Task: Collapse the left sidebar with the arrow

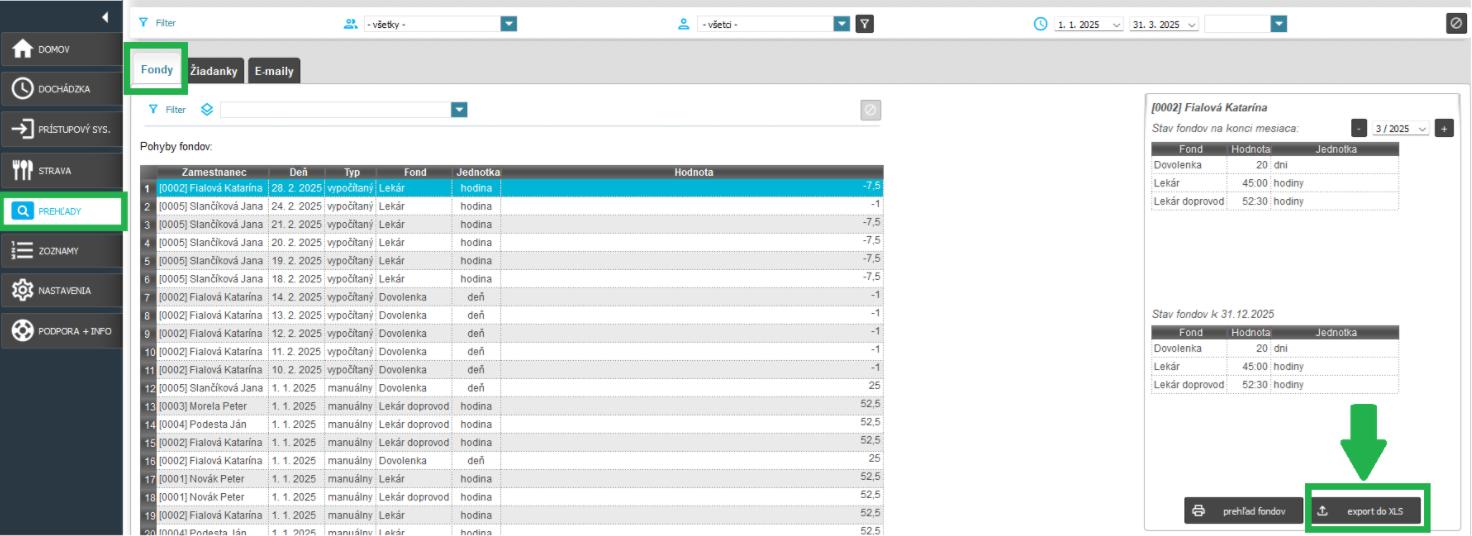Action: coord(105,17)
